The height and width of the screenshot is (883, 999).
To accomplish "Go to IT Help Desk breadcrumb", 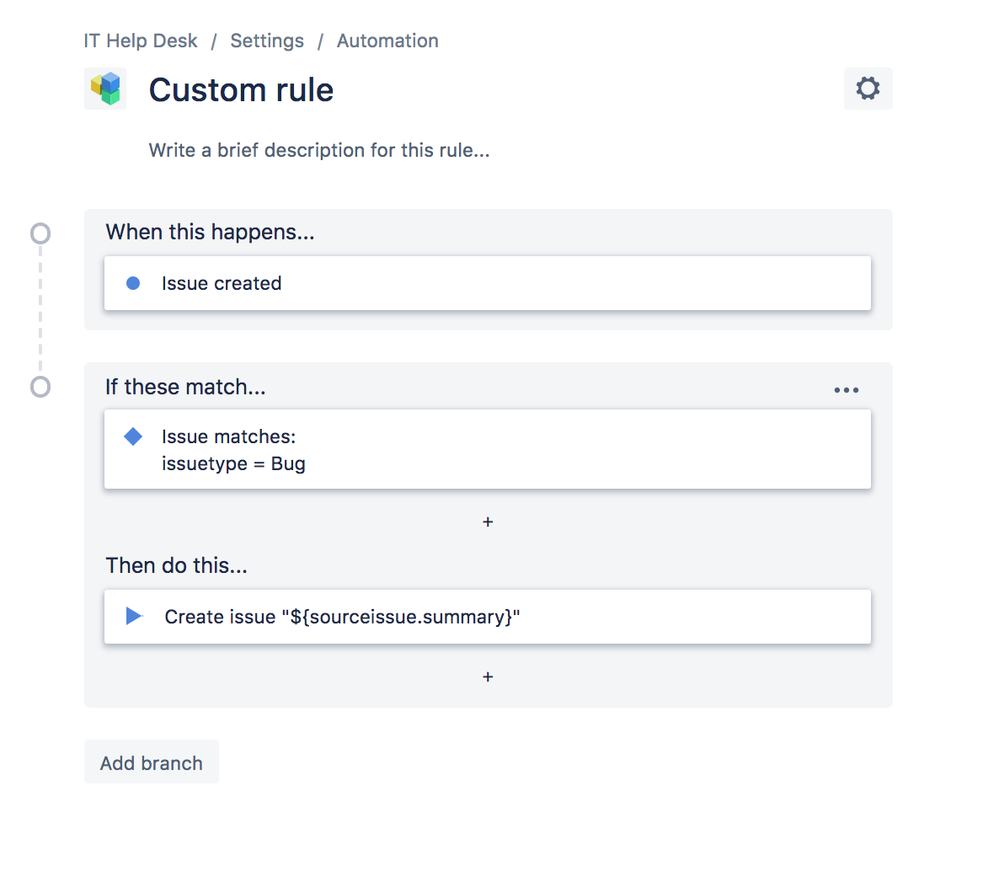I will 141,41.
